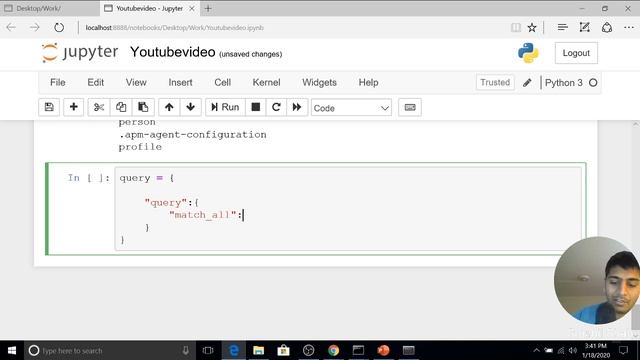Go forward with the browser forward arrow
The height and width of the screenshot is (360, 640).
(x=35, y=27)
